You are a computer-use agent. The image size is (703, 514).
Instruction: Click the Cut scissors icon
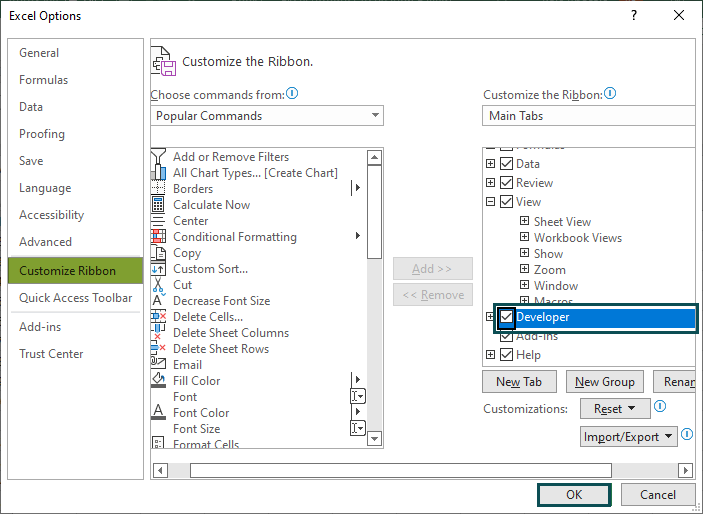(x=158, y=285)
